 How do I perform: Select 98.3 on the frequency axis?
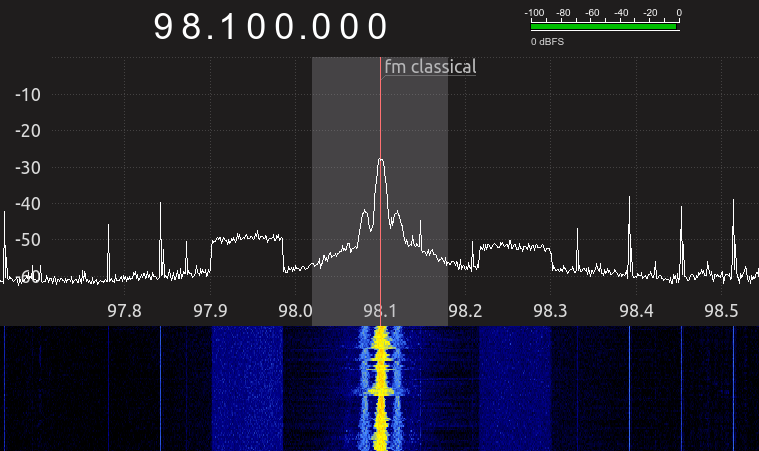(551, 311)
